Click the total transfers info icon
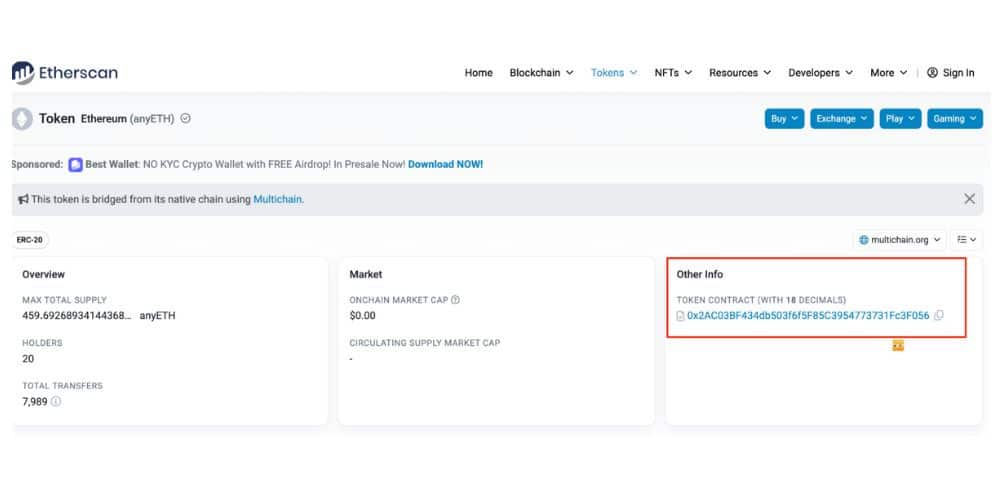 (56, 402)
